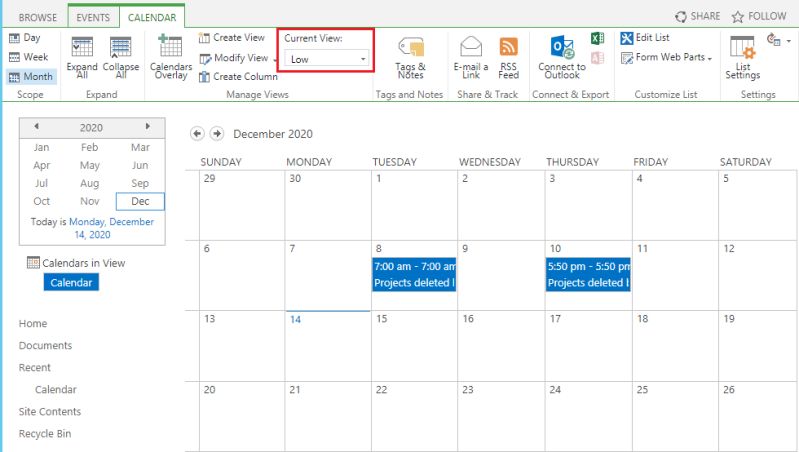Select Dec in the month picker
Image resolution: width=799 pixels, height=452 pixels.
click(x=140, y=201)
